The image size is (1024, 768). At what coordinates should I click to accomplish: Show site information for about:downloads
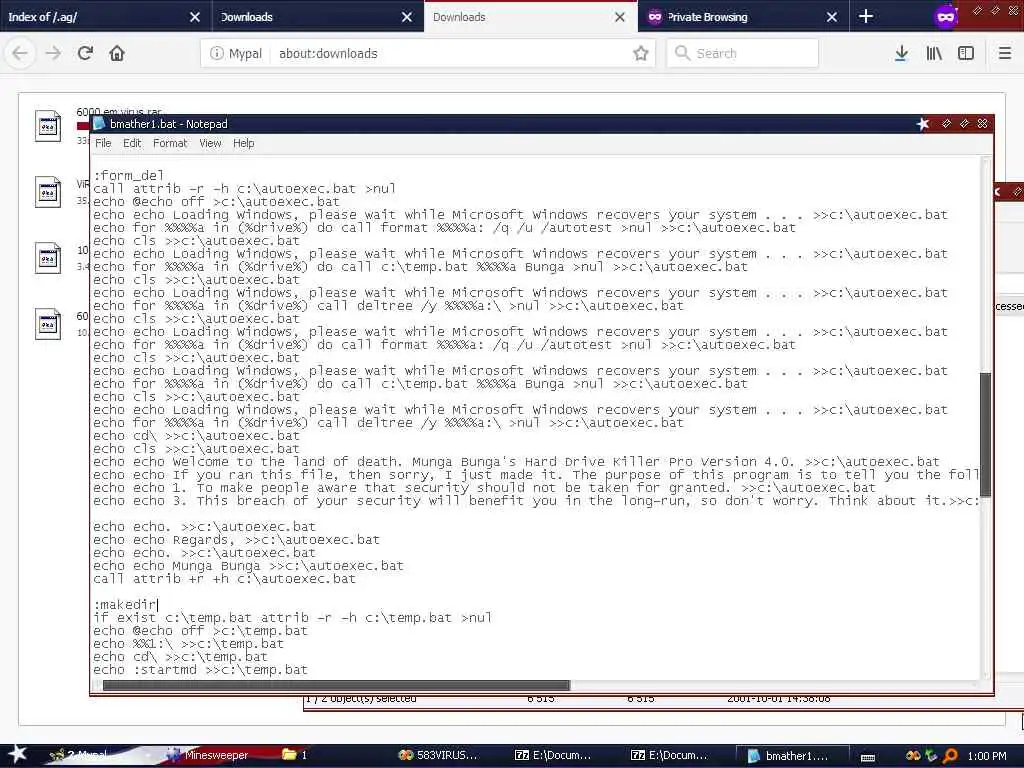(x=217, y=54)
